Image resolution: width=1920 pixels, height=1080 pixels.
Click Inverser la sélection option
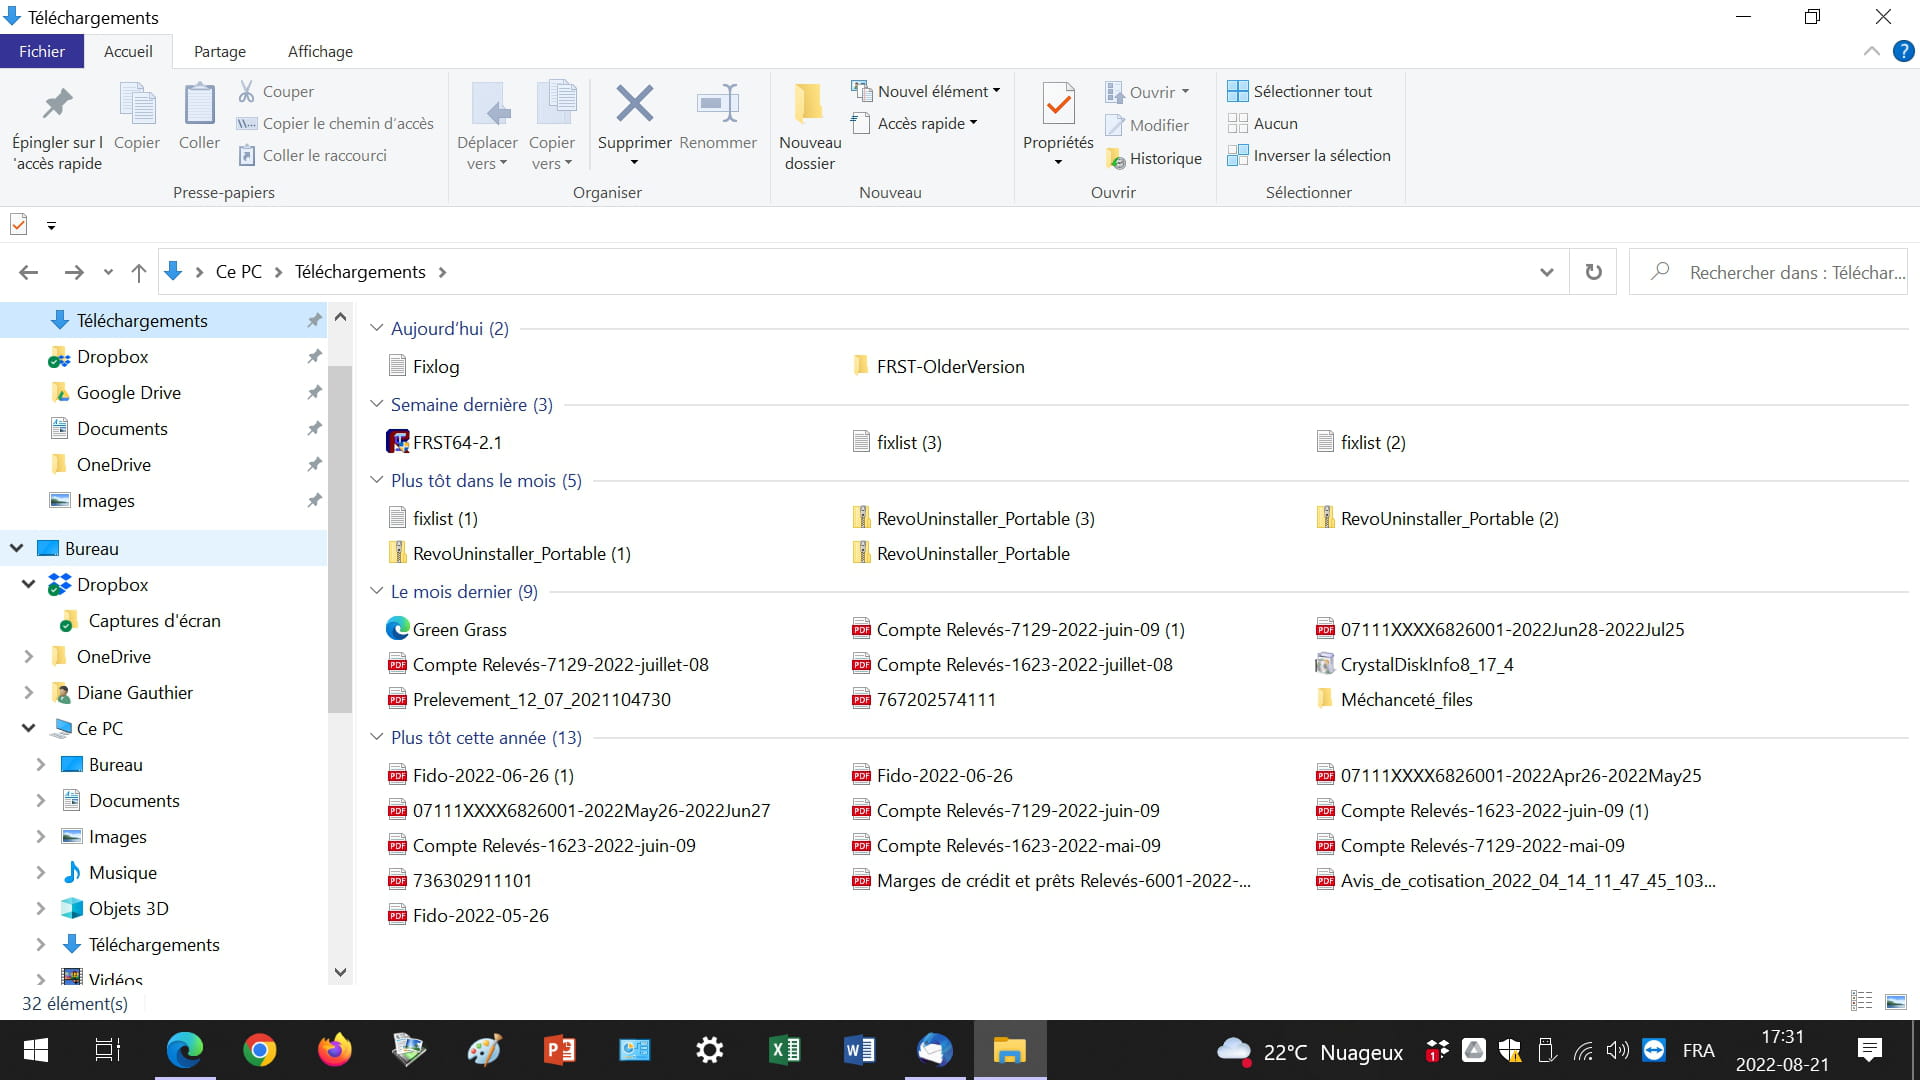[1320, 155]
